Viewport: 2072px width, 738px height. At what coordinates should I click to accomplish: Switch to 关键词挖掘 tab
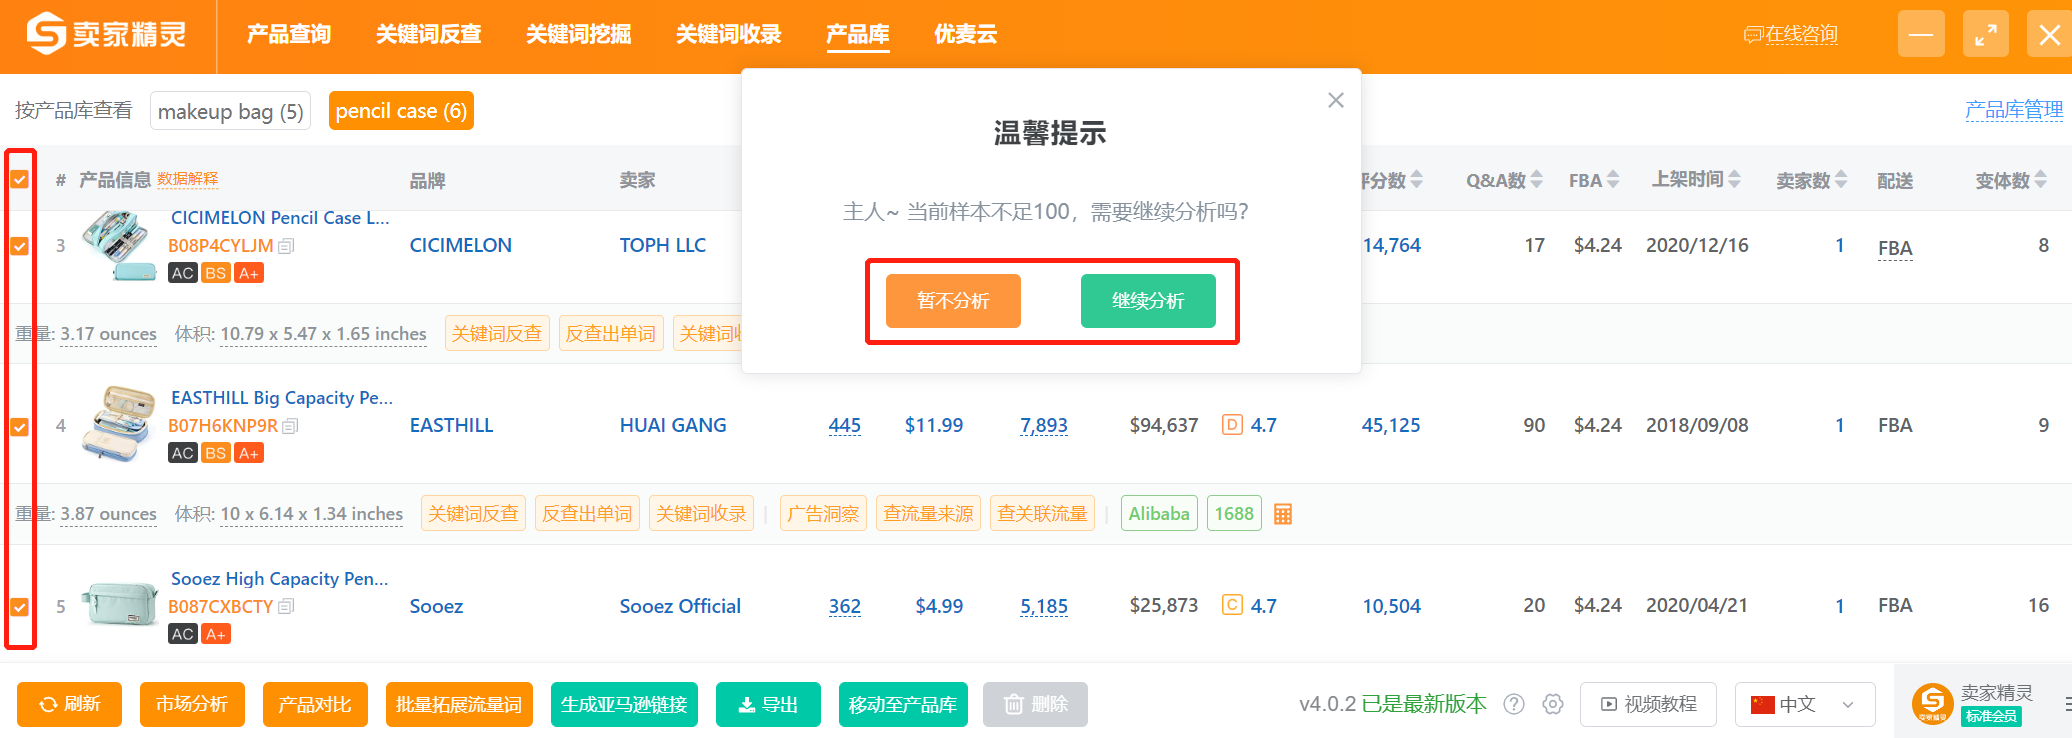[x=578, y=34]
